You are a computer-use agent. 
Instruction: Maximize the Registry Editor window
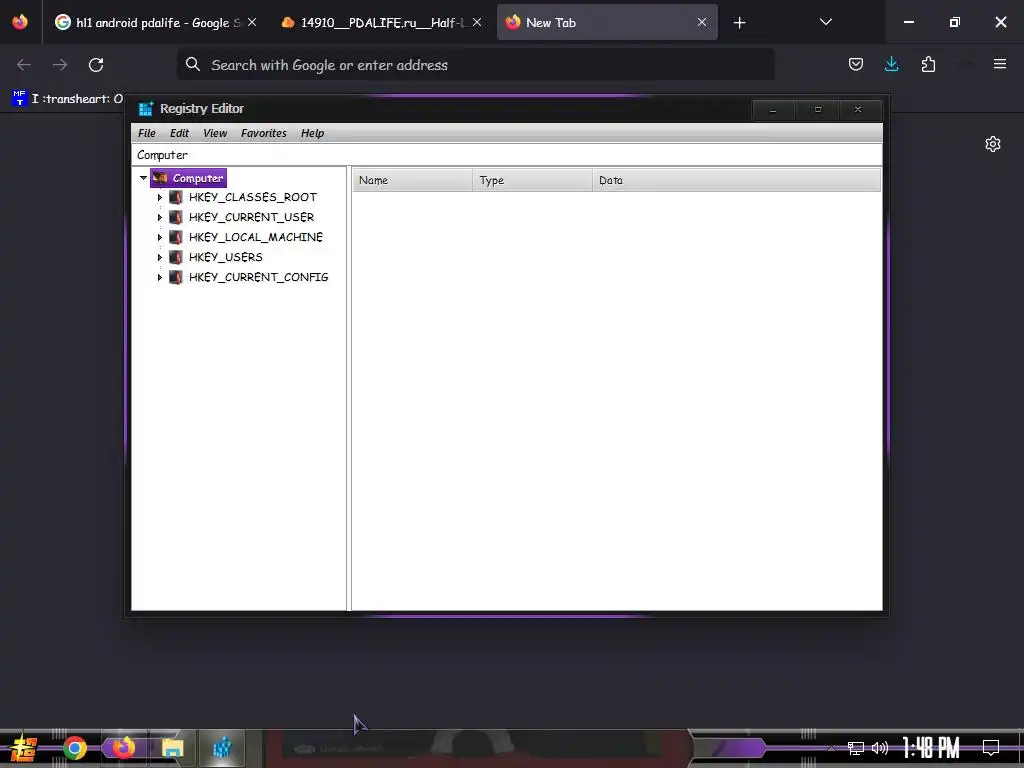818,110
